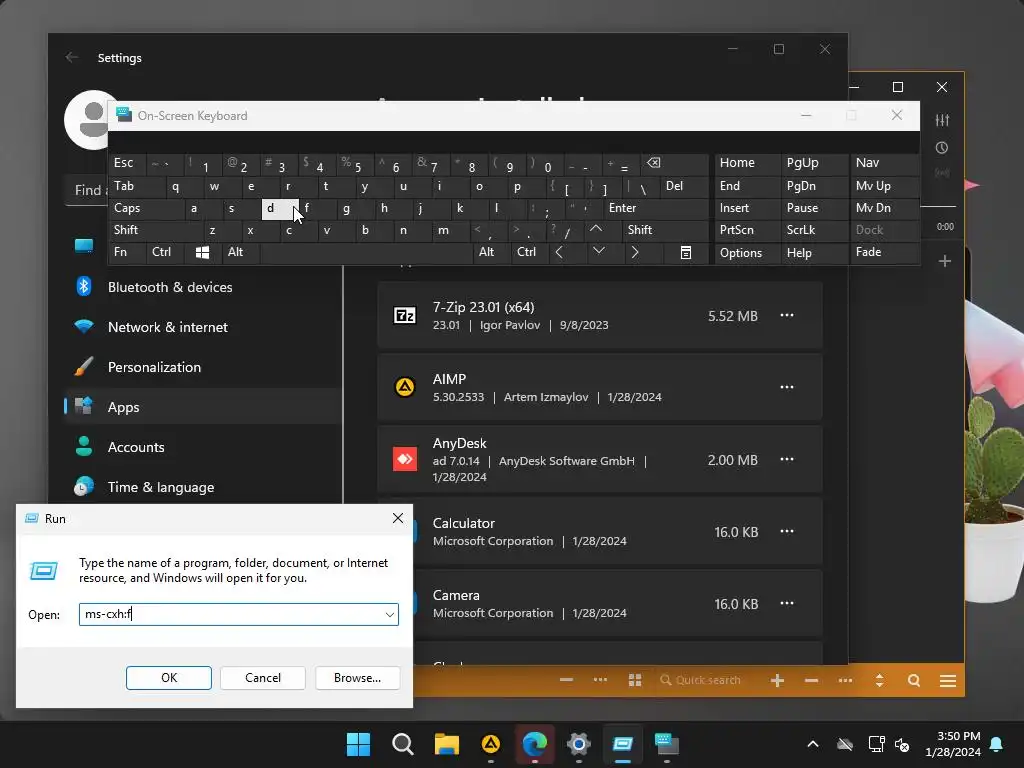The height and width of the screenshot is (768, 1024).
Task: Open the AIMP hamburger menu icon
Action: point(948,680)
